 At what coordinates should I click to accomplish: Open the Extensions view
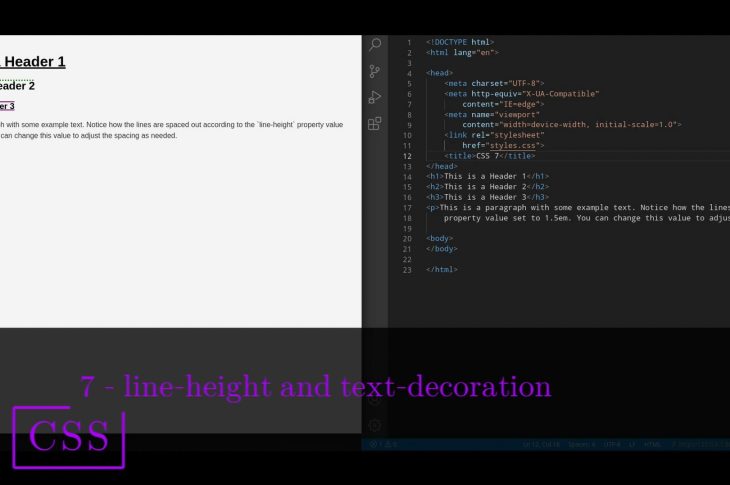[x=375, y=123]
